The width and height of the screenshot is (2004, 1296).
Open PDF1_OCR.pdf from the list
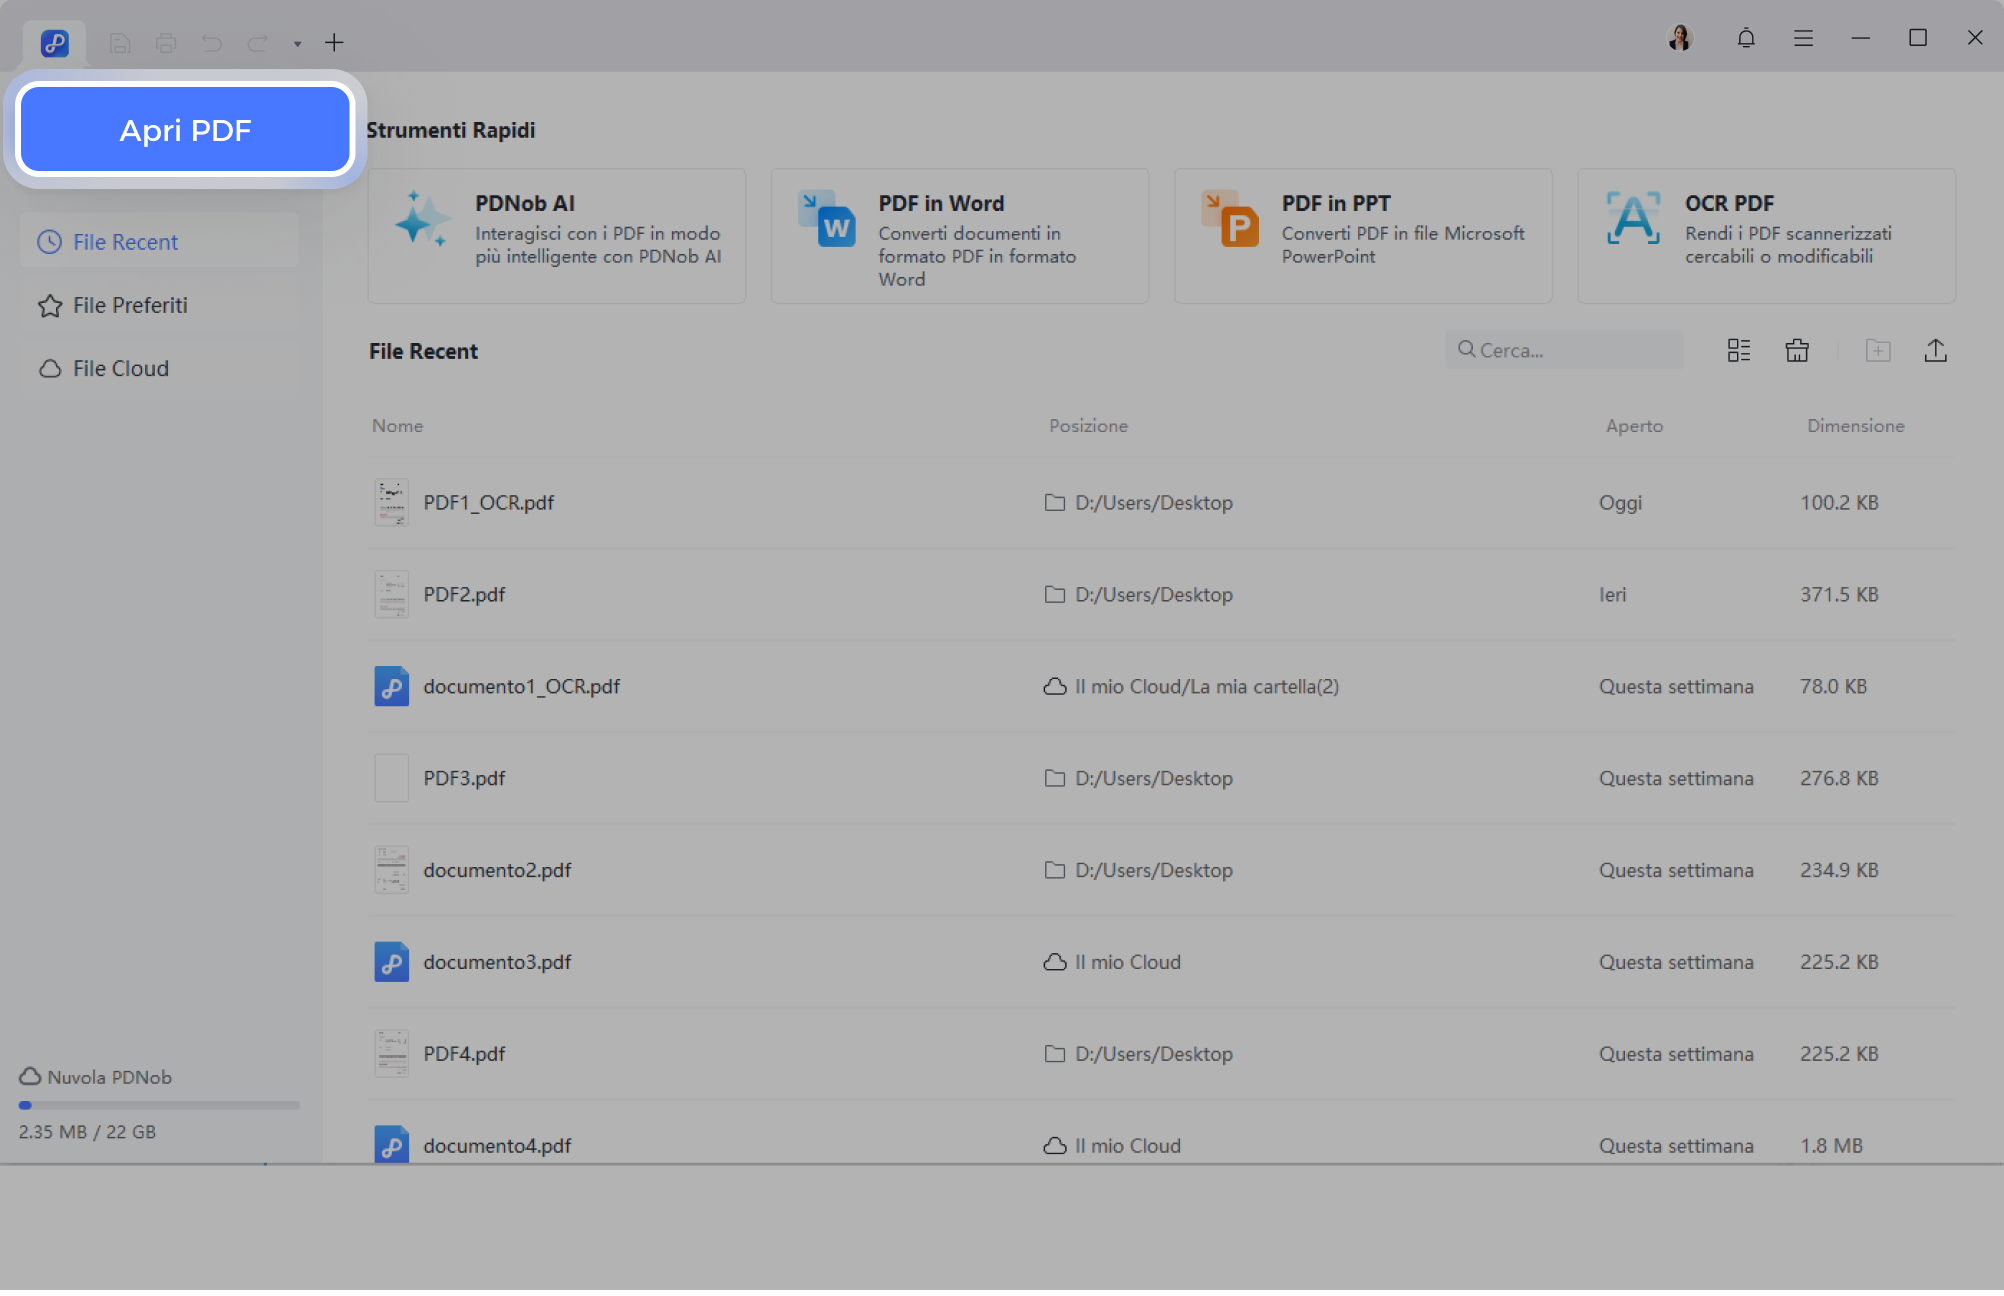[x=1161, y=502]
